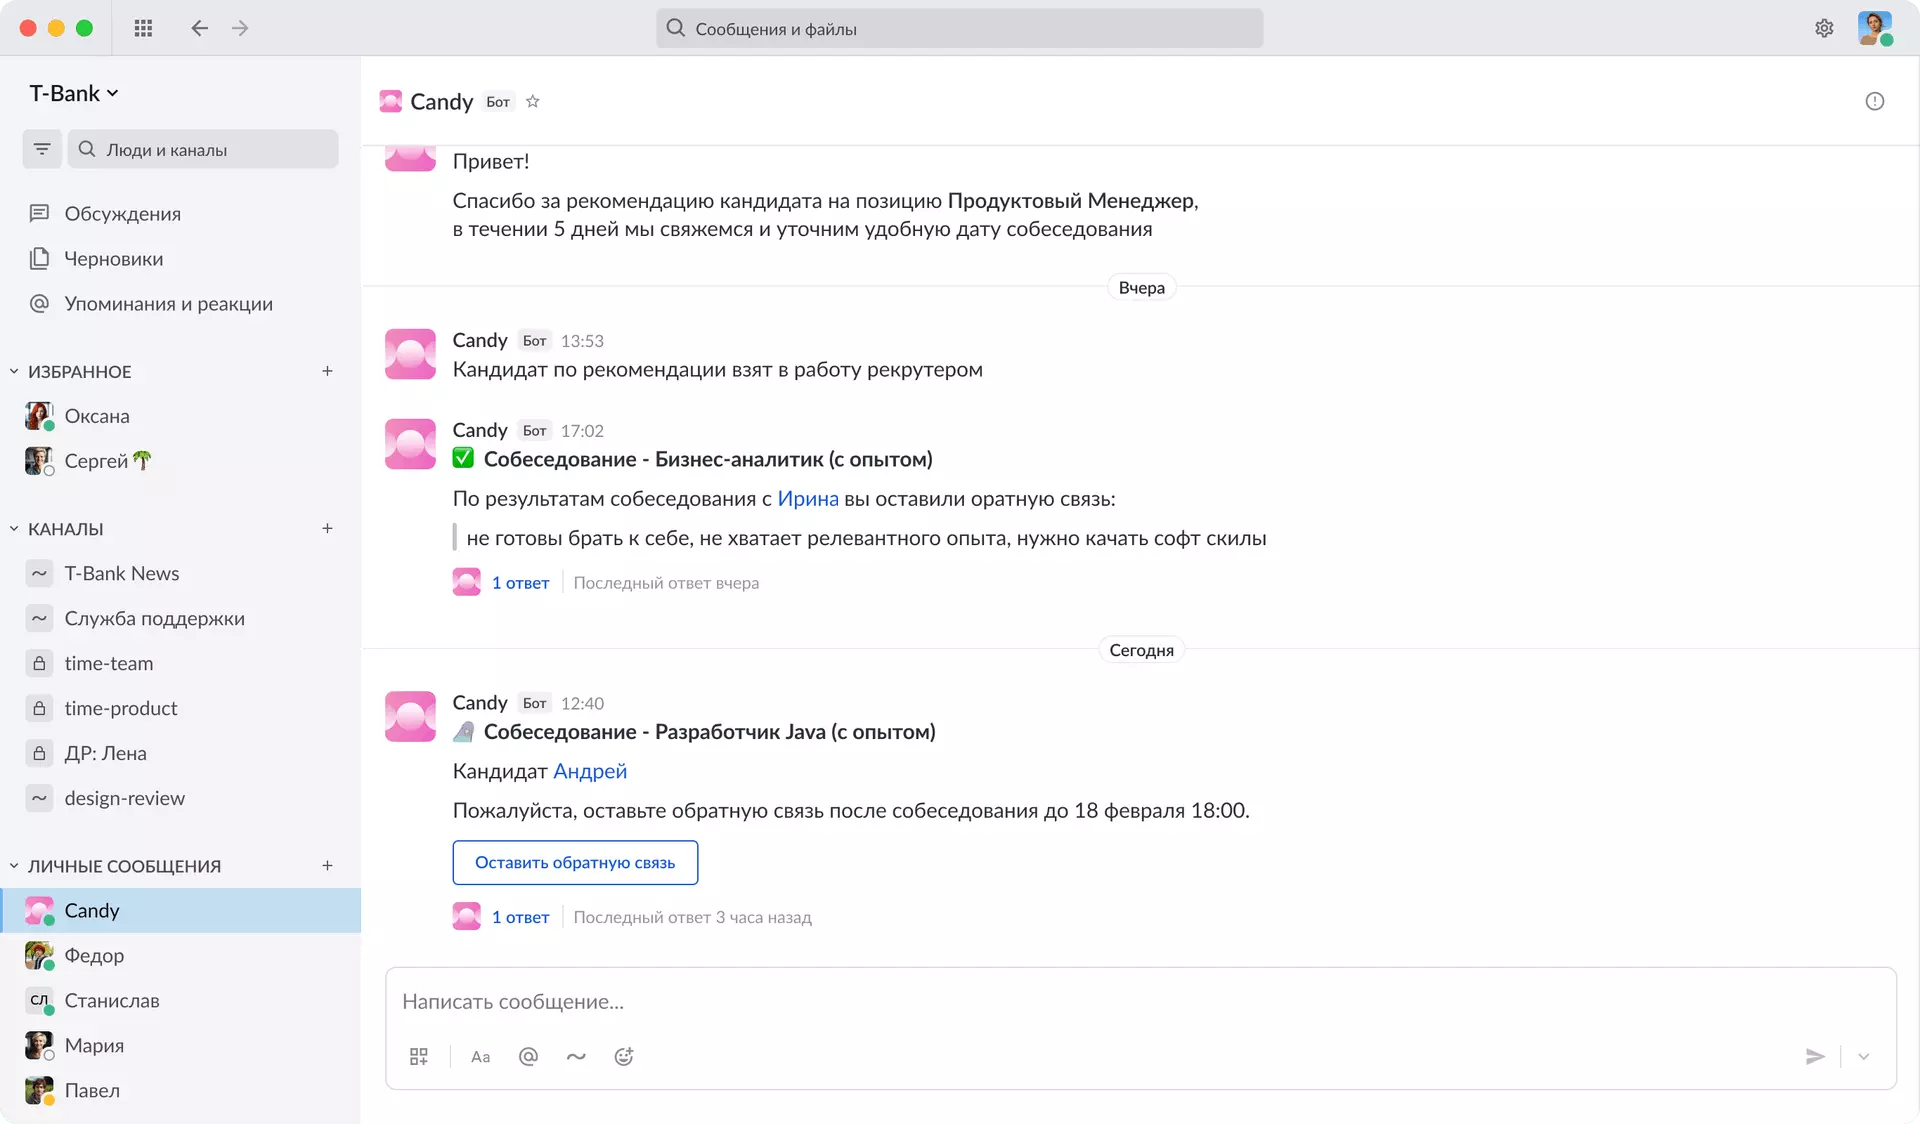Open the emoji picker in composer
This screenshot has height=1124, width=1920.
(x=624, y=1056)
